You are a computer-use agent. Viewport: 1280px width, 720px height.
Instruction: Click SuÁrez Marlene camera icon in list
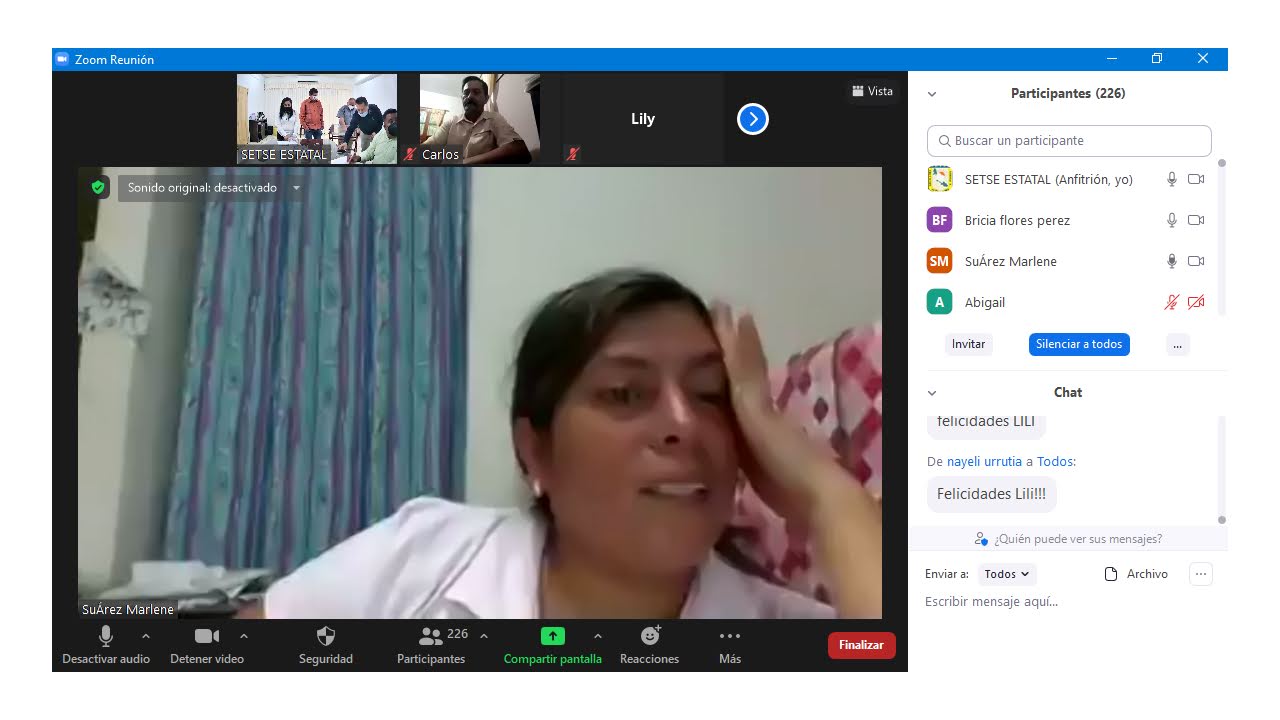1196,261
